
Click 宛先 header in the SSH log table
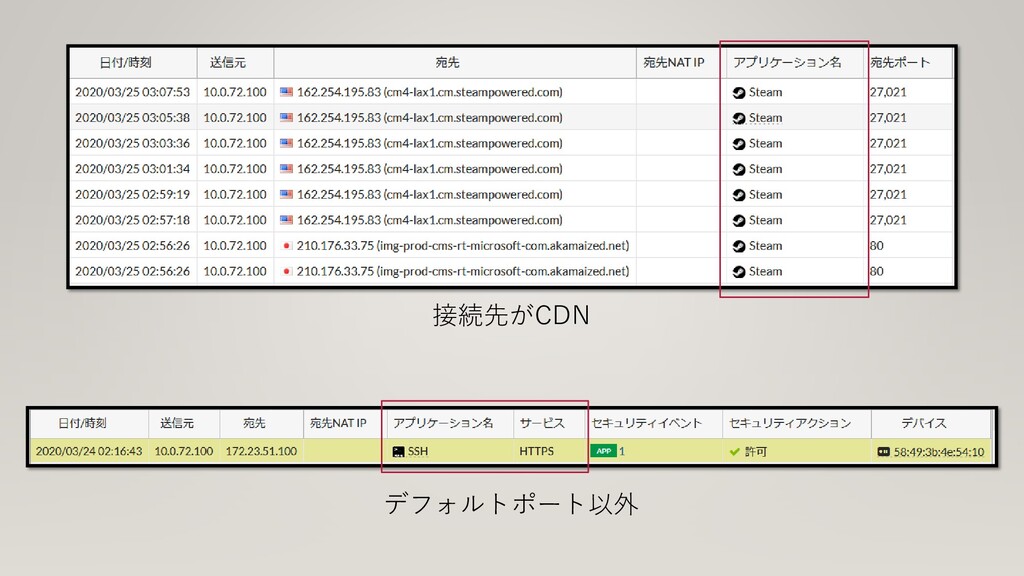(x=254, y=423)
